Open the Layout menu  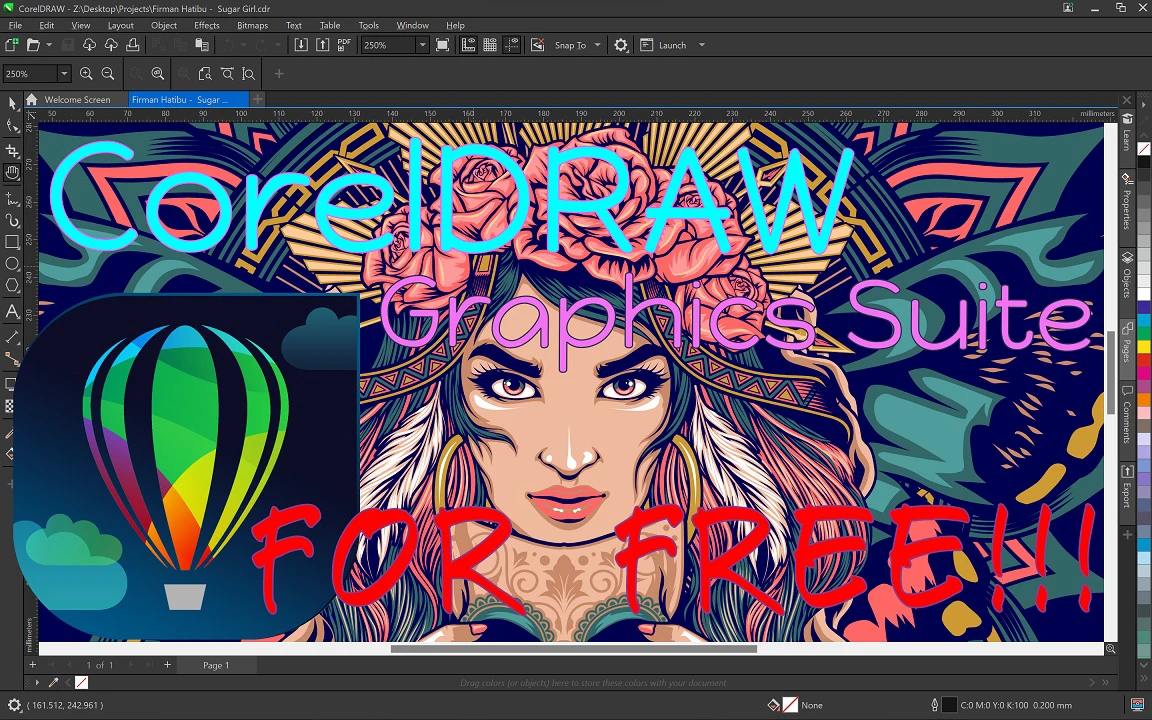tap(120, 25)
